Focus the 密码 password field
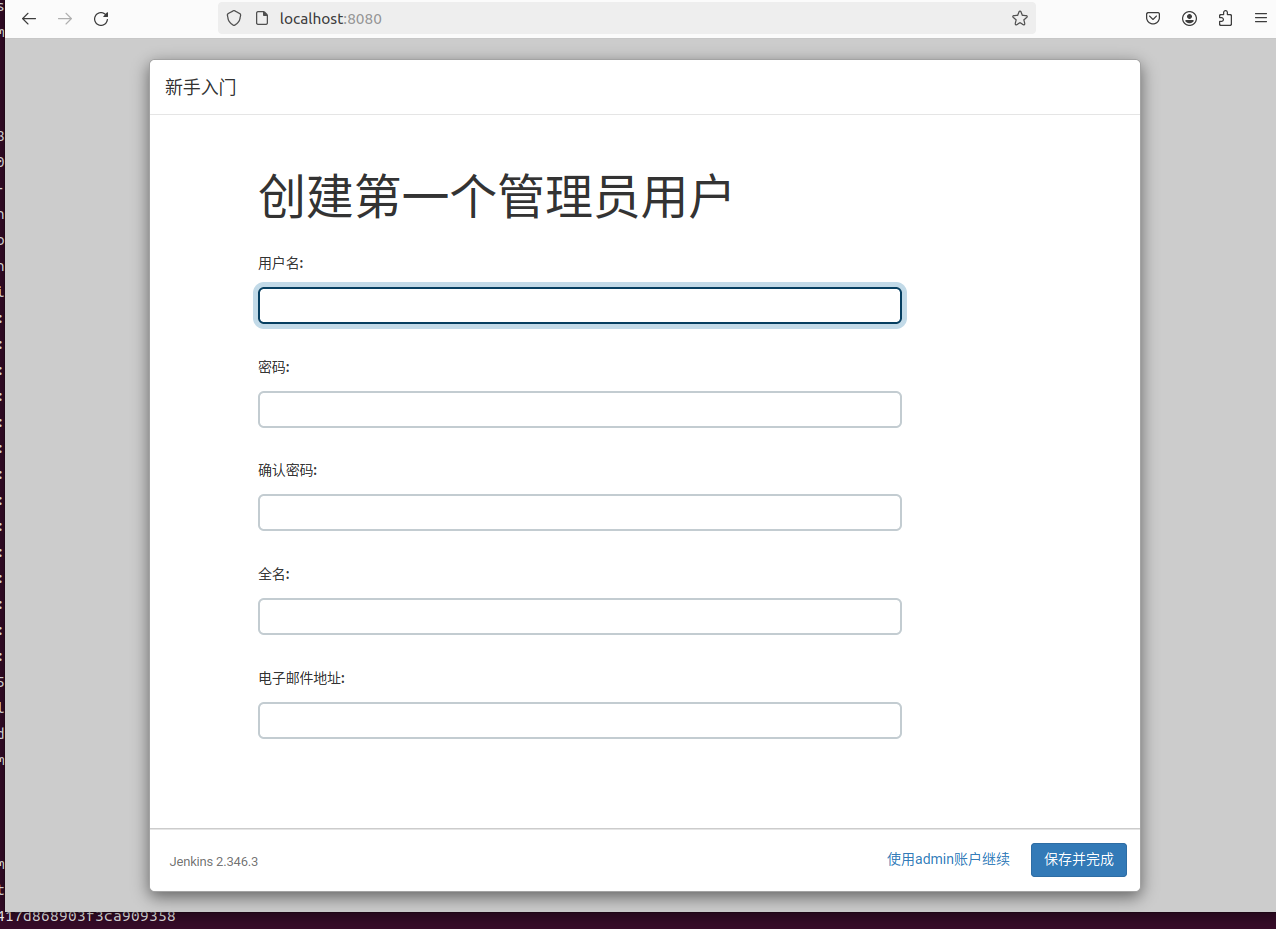Image resolution: width=1276 pixels, height=929 pixels. point(580,409)
